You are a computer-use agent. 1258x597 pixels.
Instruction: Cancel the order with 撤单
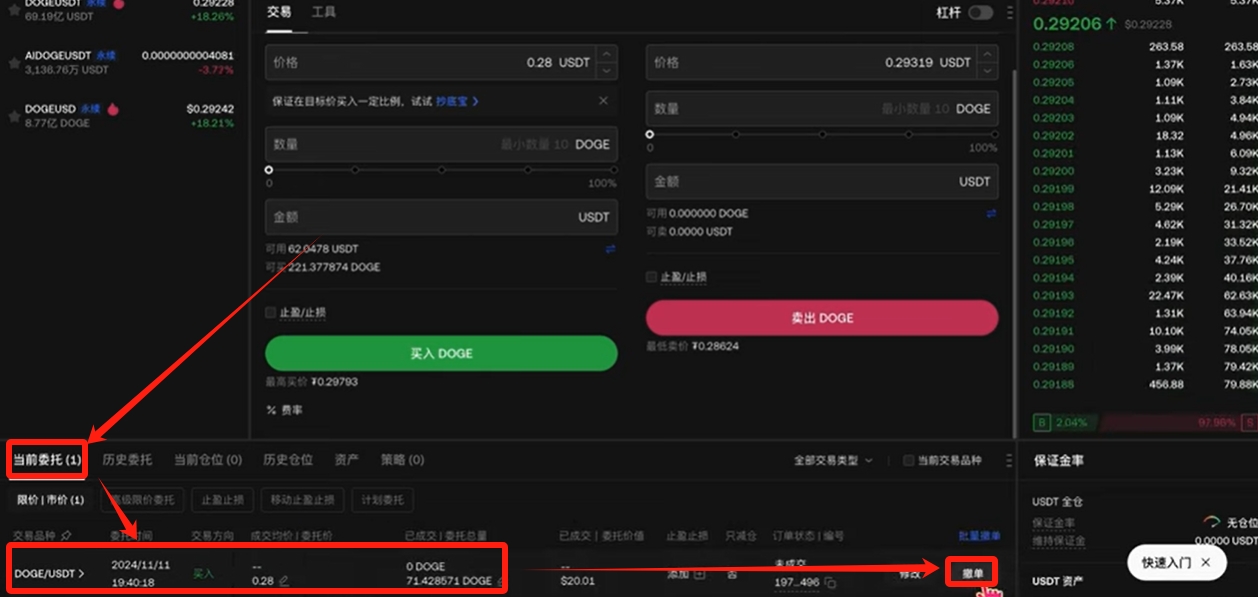click(972, 573)
